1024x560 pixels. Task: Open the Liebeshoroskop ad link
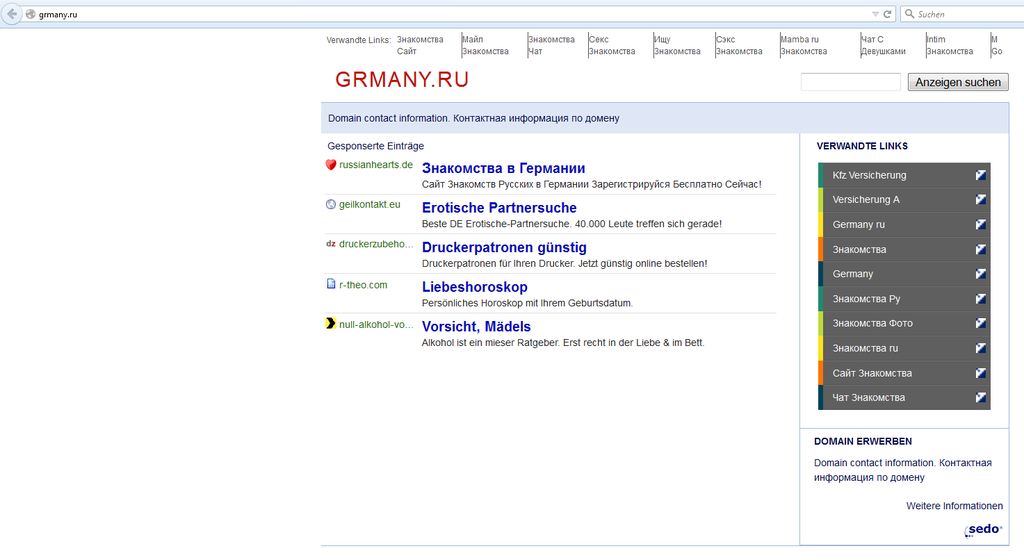475,287
